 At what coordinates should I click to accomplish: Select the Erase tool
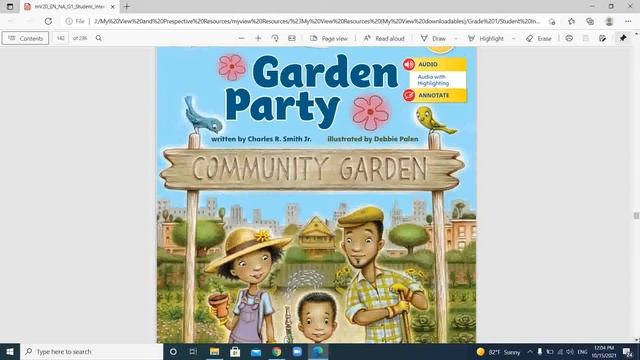point(539,38)
